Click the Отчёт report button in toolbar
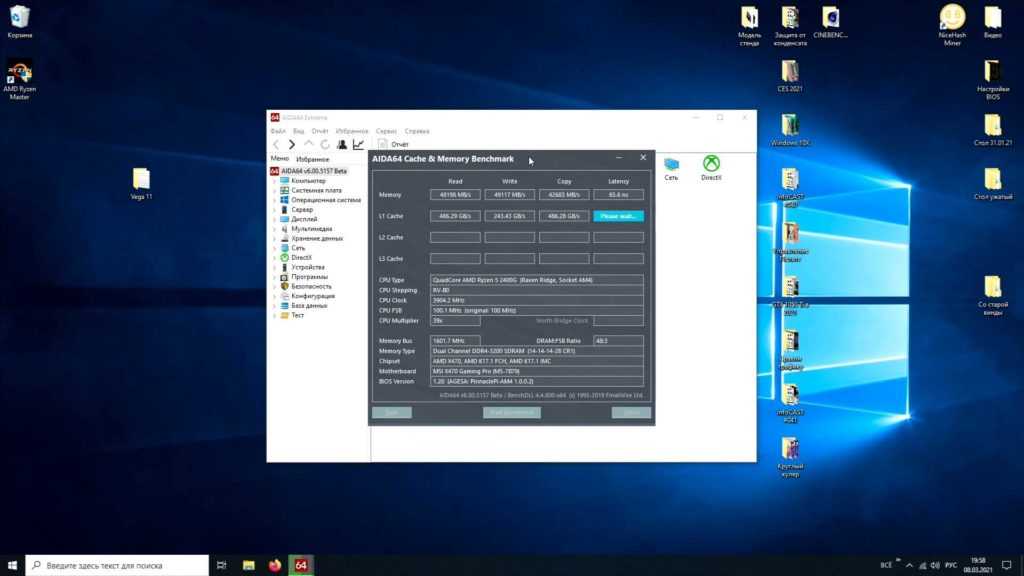Image resolution: width=1024 pixels, height=576 pixels. click(x=393, y=145)
